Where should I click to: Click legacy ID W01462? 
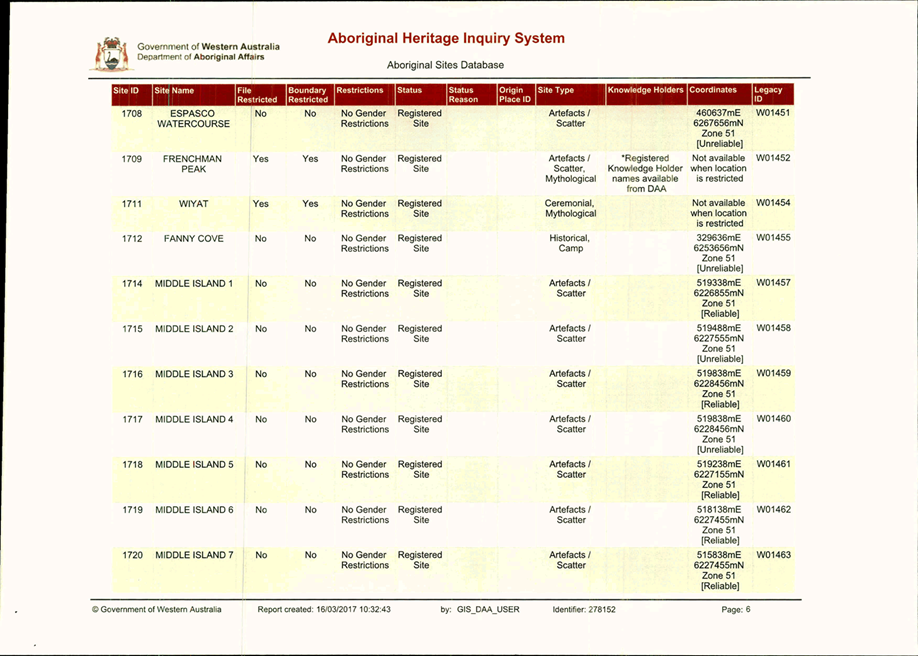point(773,510)
